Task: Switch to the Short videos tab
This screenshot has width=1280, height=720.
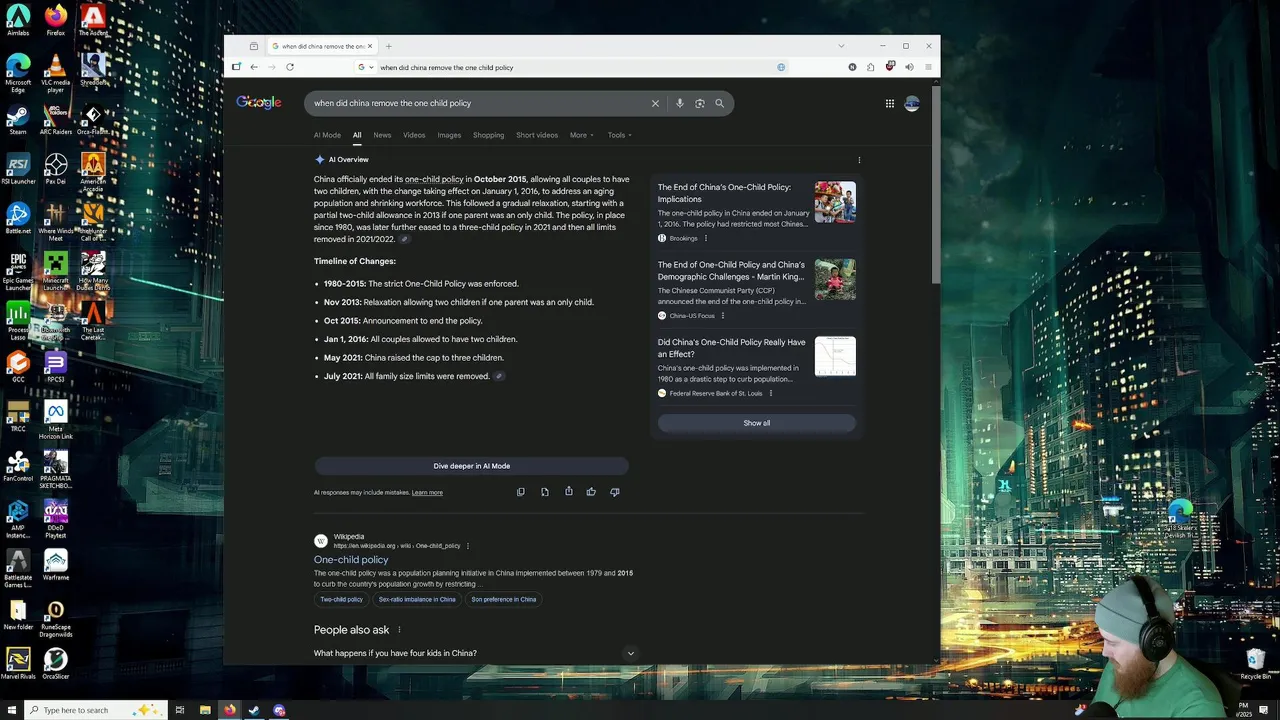Action: pos(537,135)
